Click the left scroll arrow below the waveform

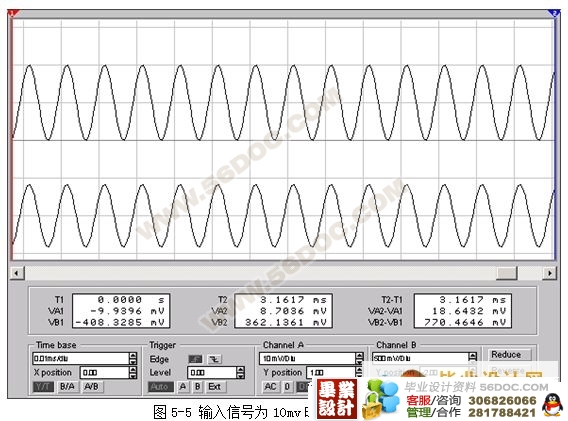pos(17,273)
